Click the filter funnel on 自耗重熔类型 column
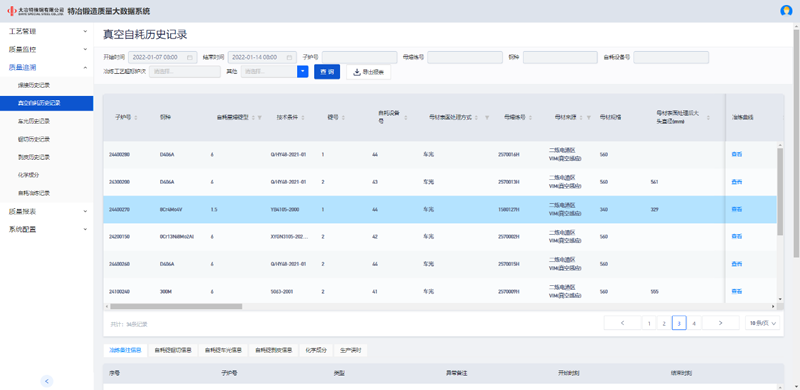 260,117
